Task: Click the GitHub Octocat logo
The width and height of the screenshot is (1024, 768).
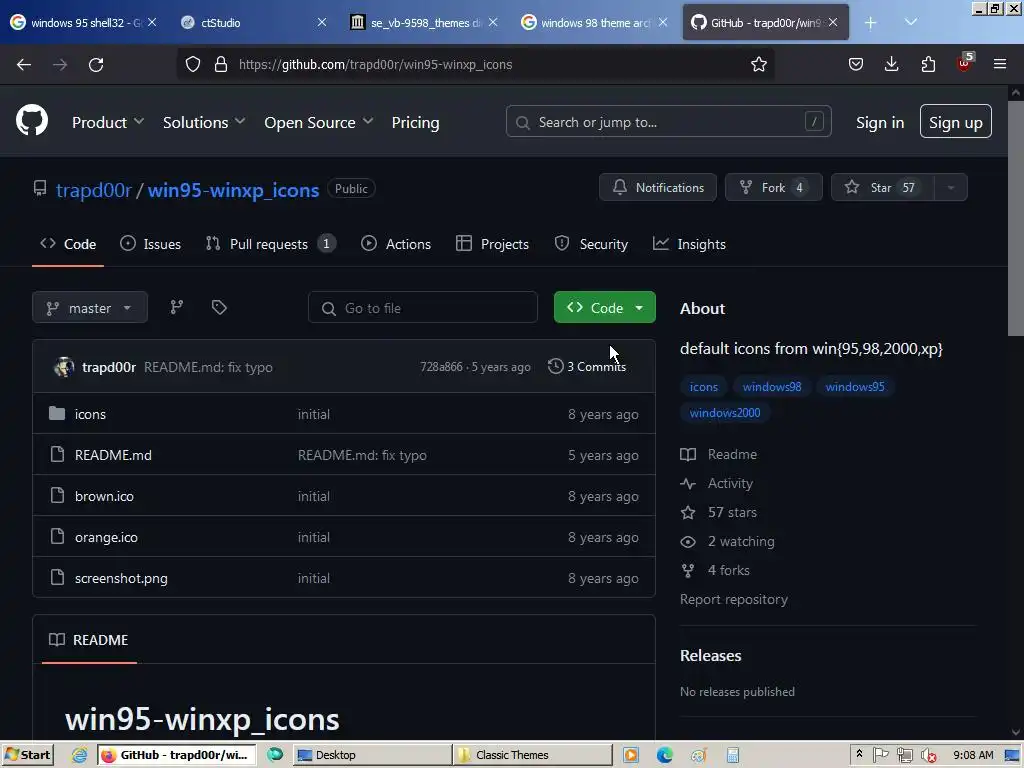Action: coord(31,121)
